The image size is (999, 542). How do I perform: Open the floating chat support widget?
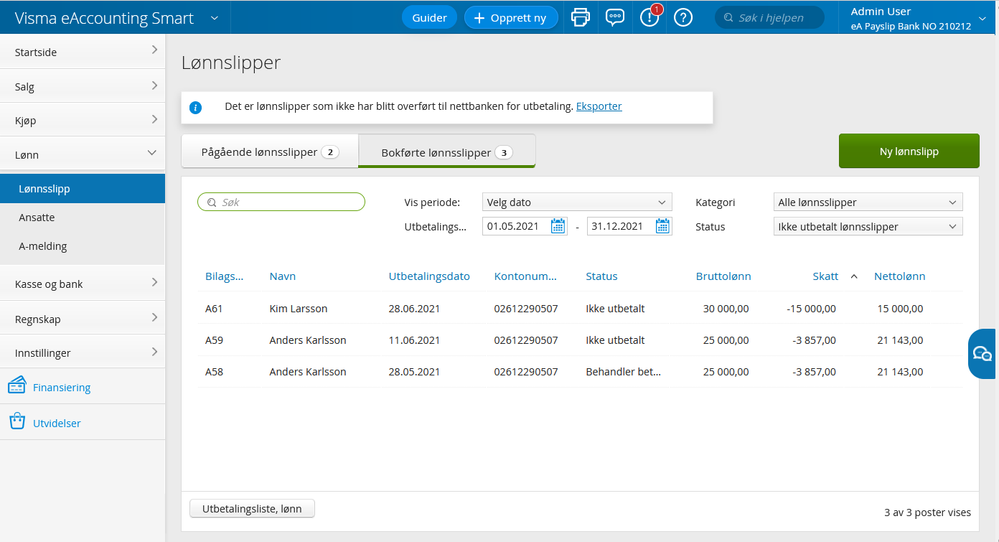tap(982, 354)
